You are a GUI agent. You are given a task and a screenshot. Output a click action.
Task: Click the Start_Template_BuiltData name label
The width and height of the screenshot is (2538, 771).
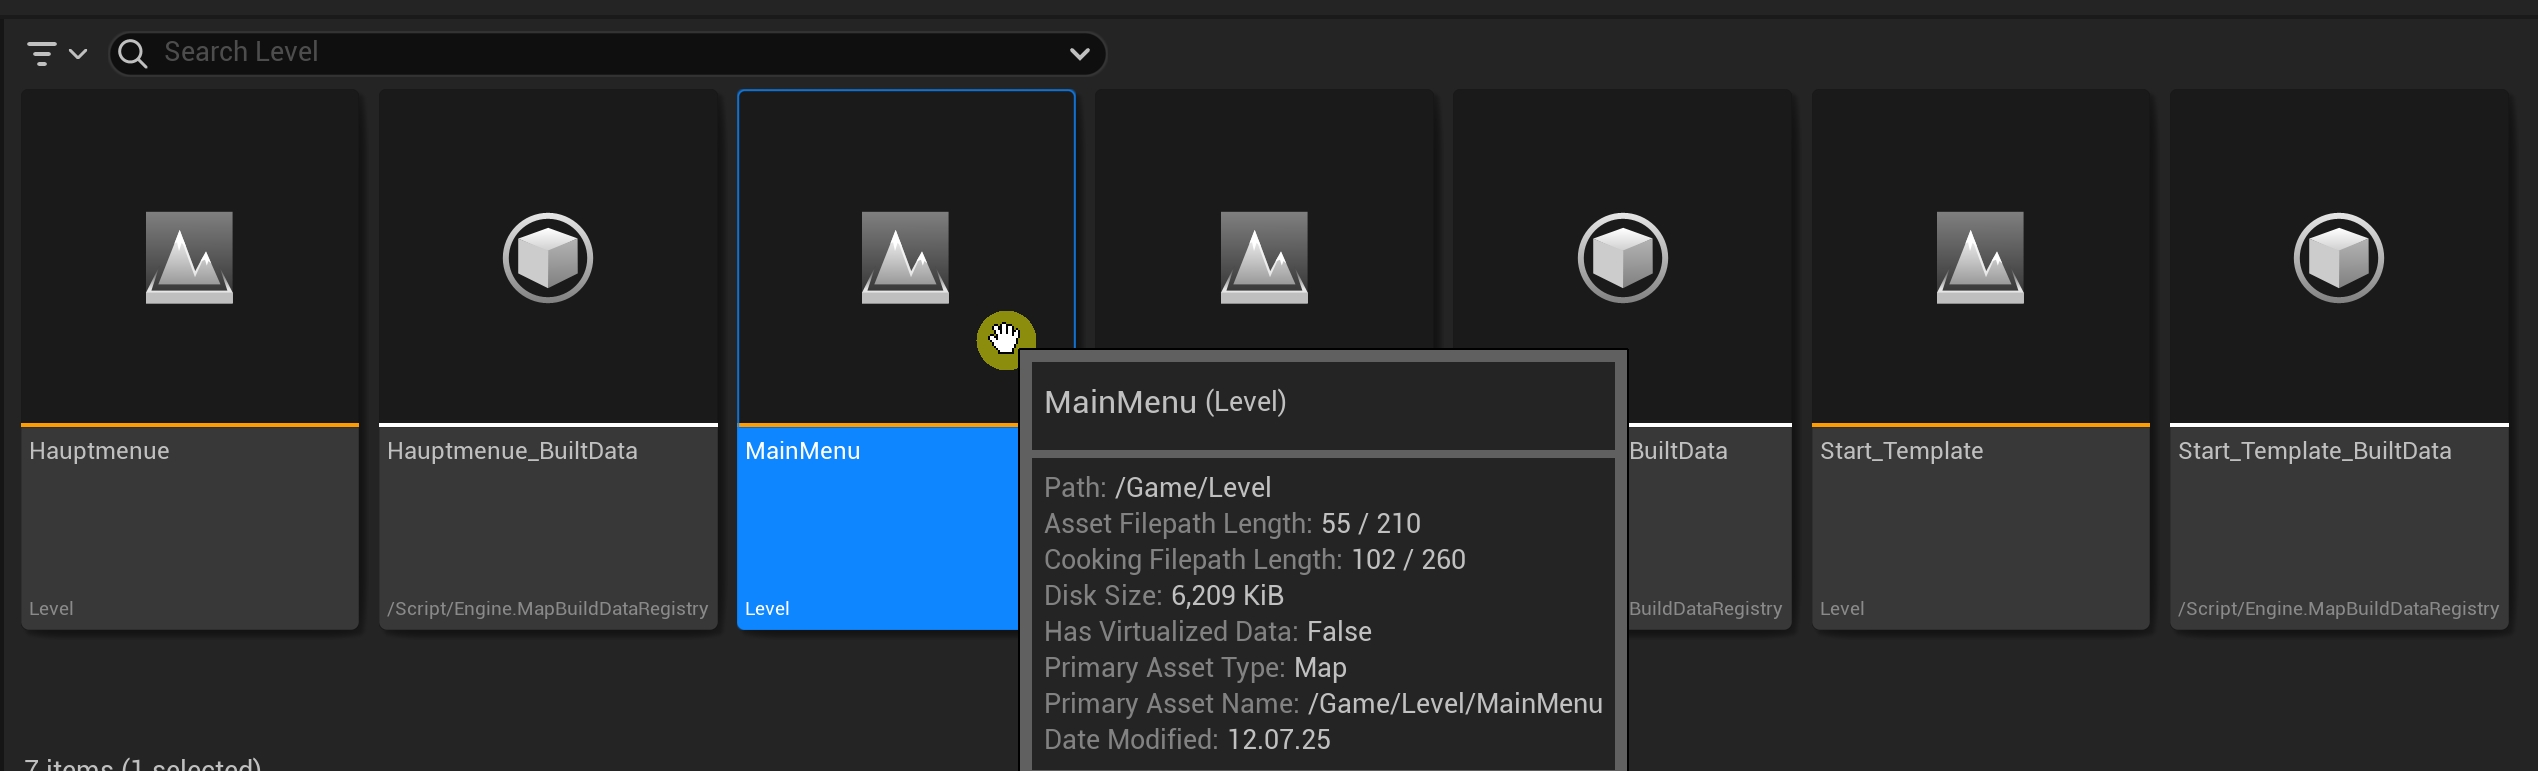(2314, 451)
